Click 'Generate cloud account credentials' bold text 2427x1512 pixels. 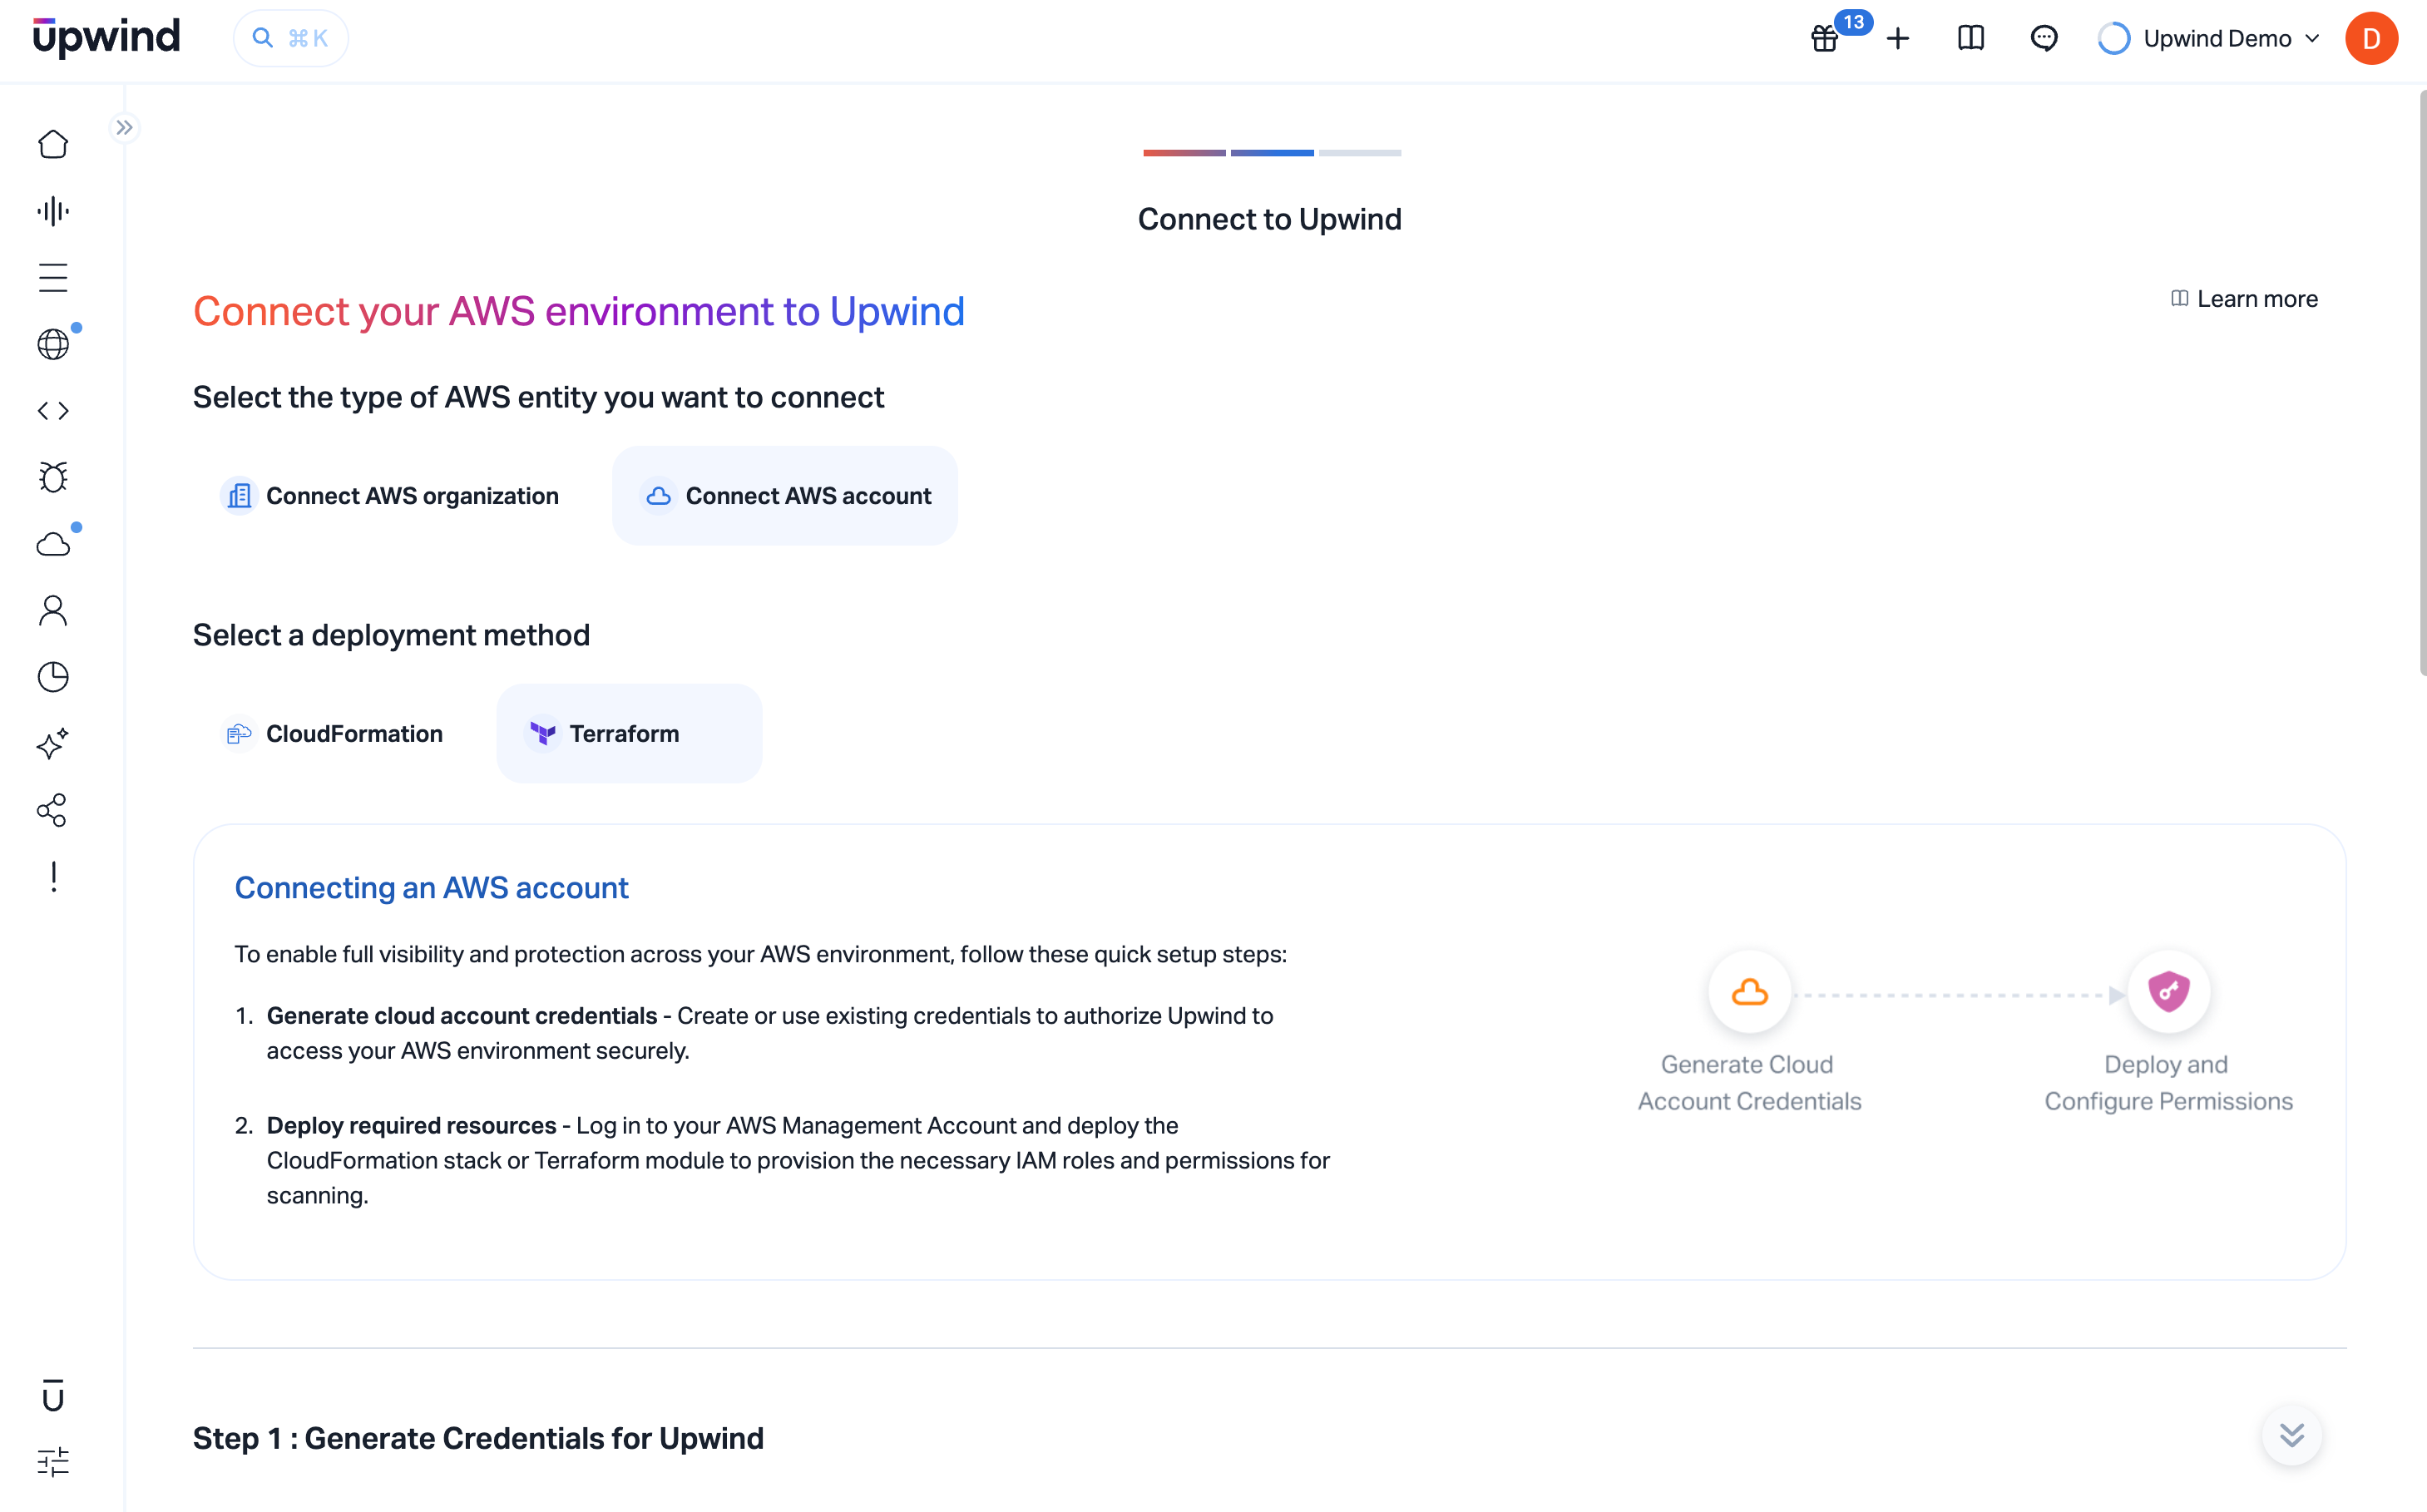point(462,1015)
